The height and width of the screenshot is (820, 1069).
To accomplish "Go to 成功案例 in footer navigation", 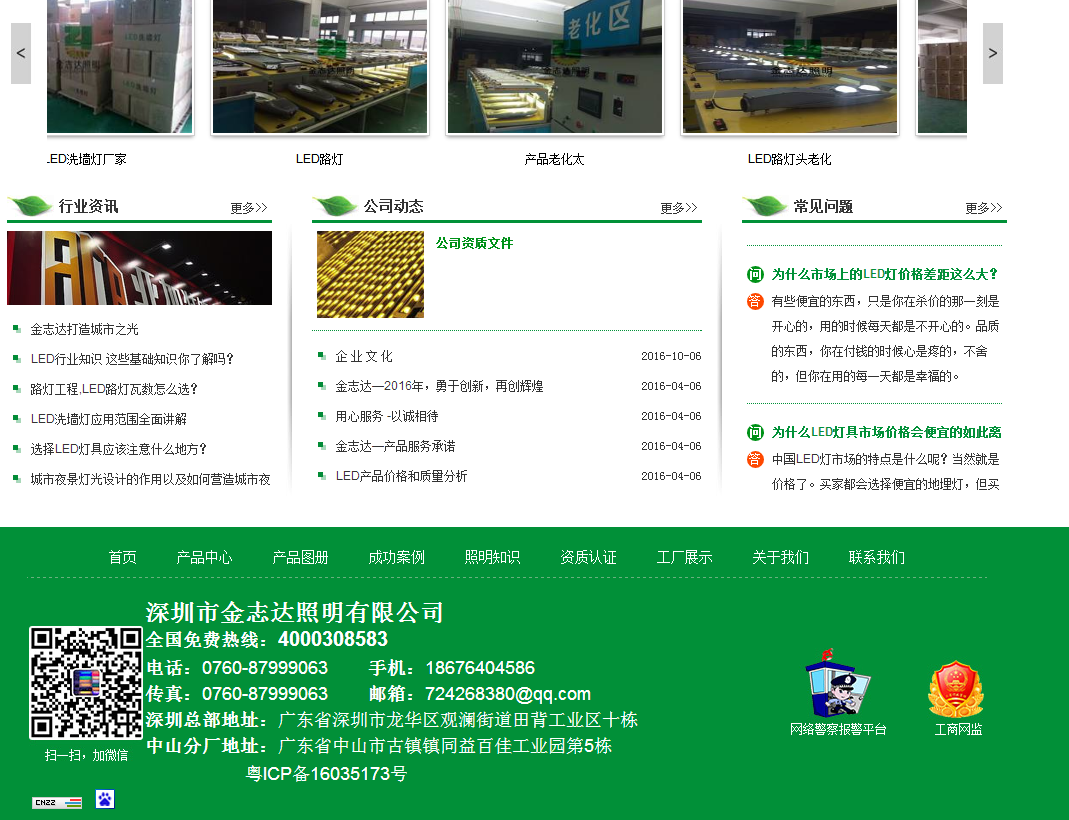I will (397, 558).
